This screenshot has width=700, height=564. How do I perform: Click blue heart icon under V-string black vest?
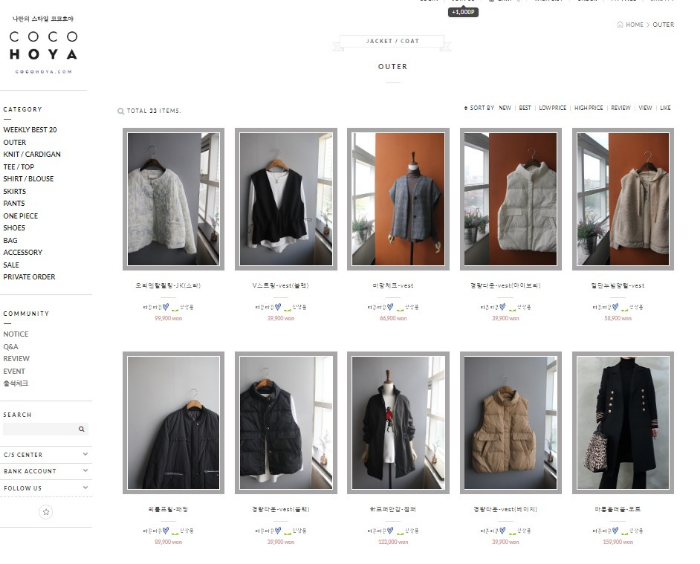278,307
